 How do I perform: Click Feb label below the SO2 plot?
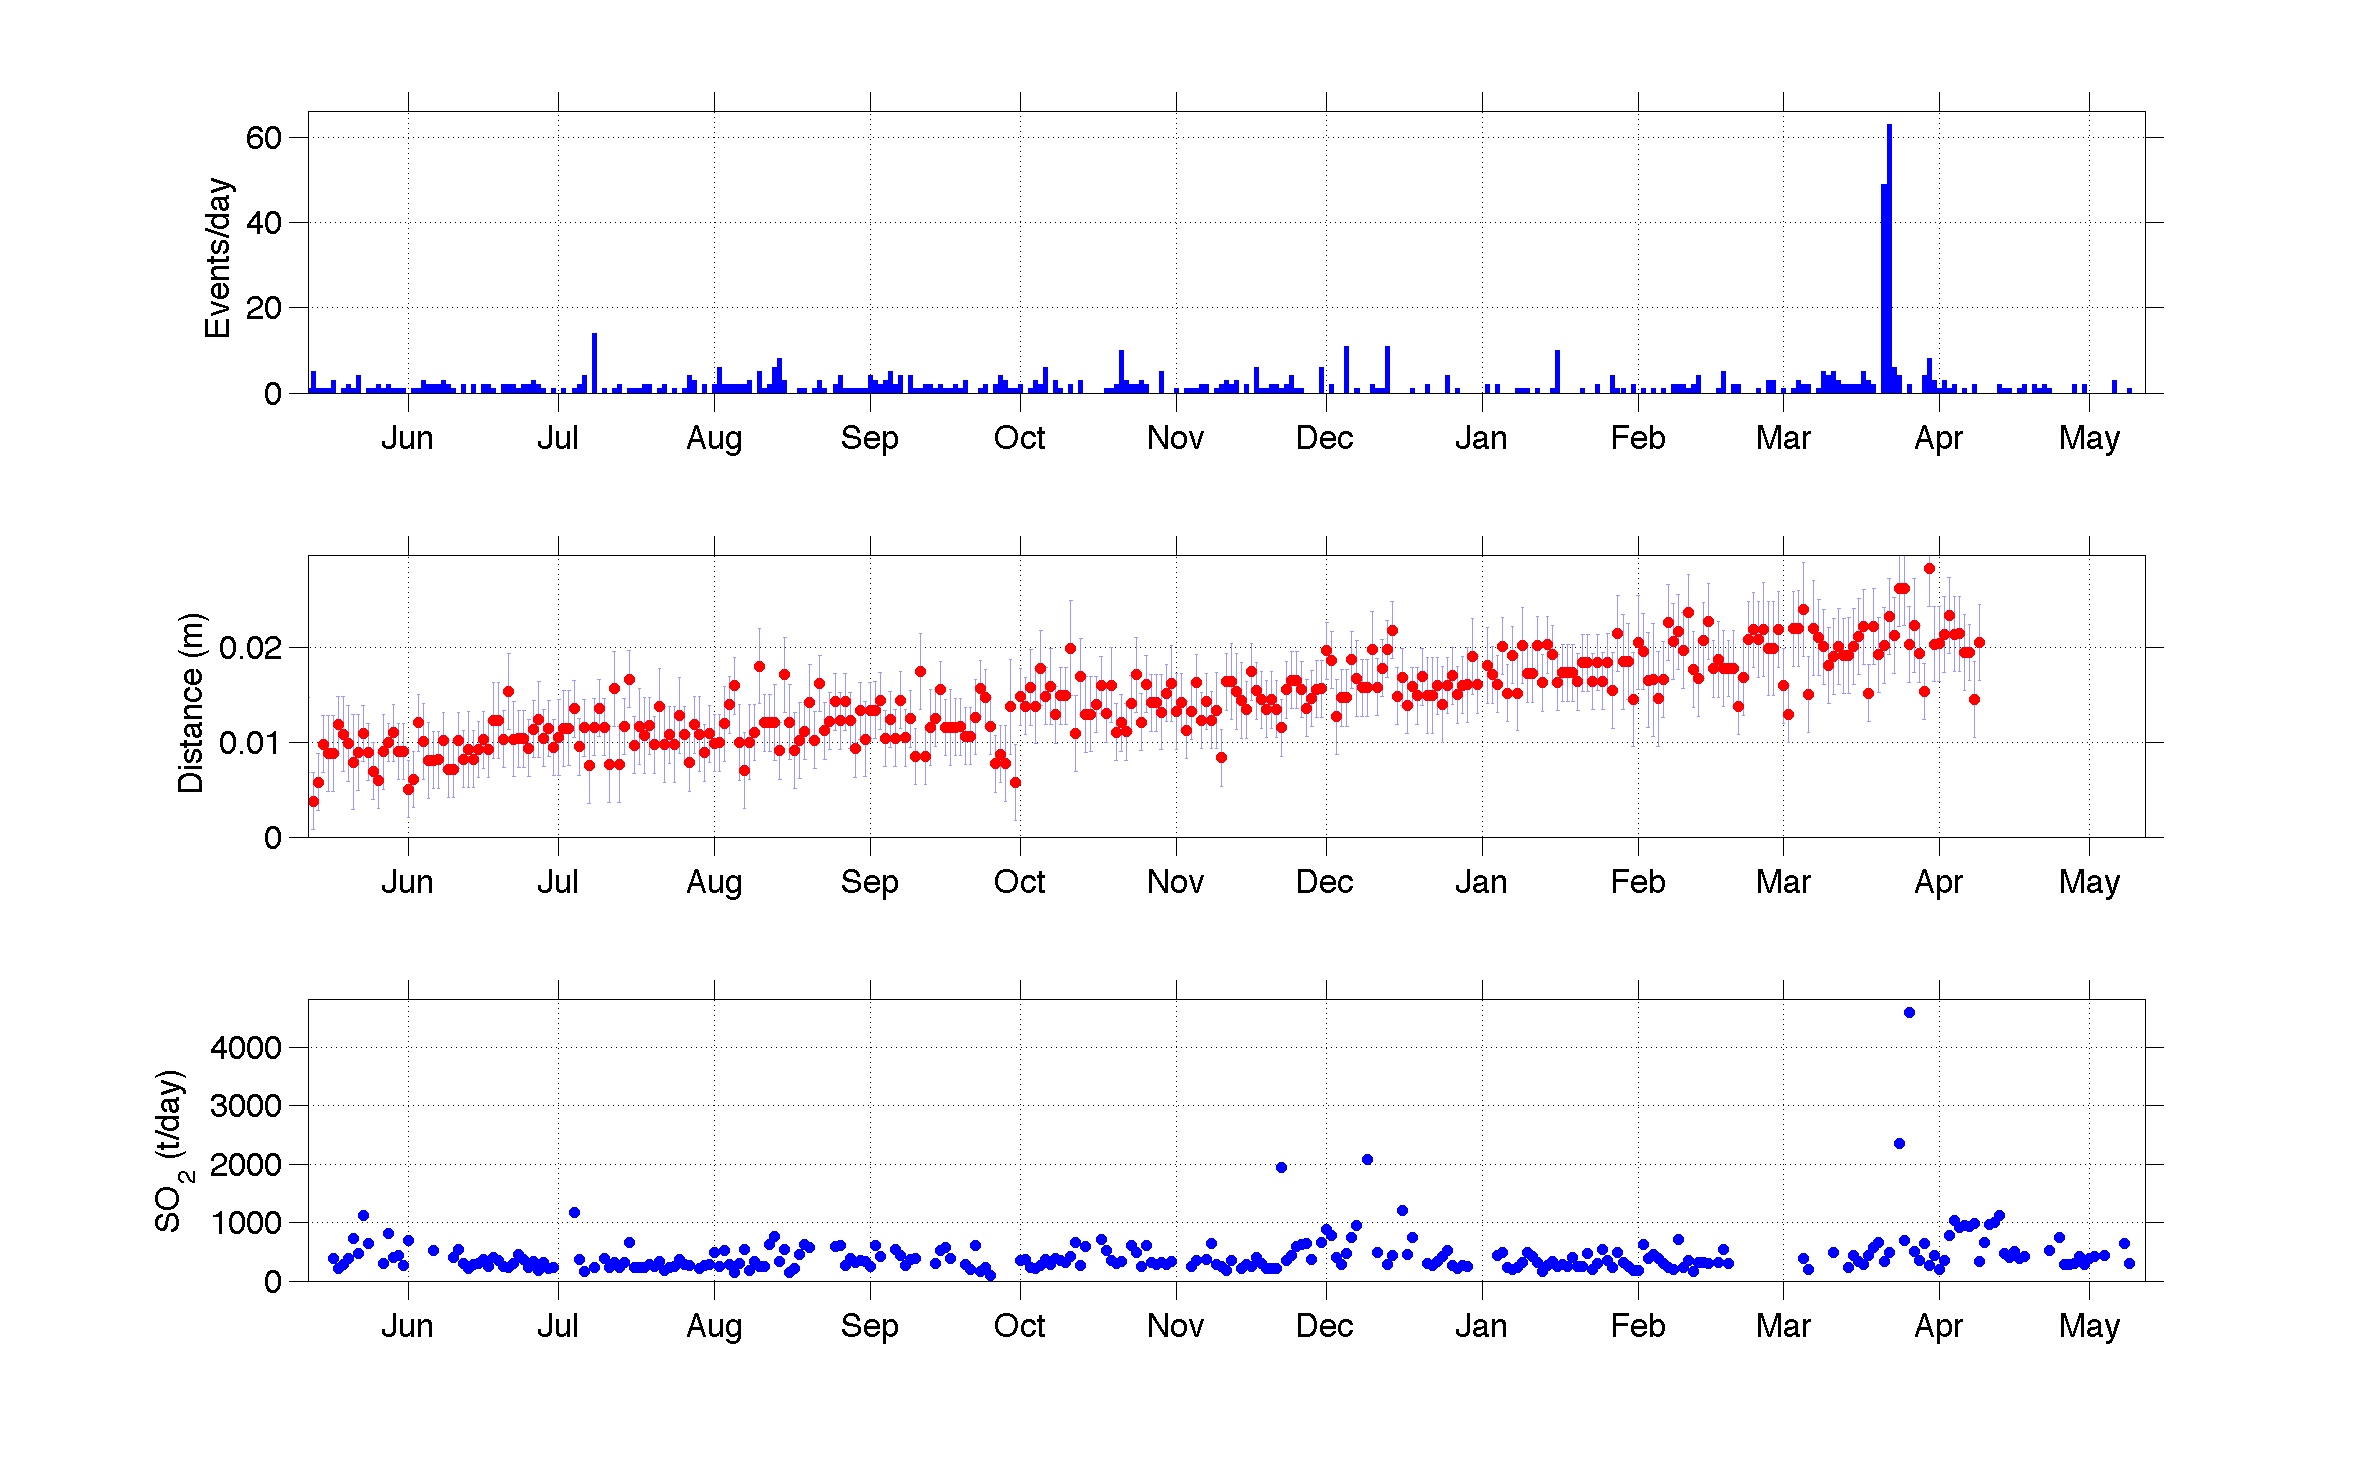click(x=1638, y=1326)
